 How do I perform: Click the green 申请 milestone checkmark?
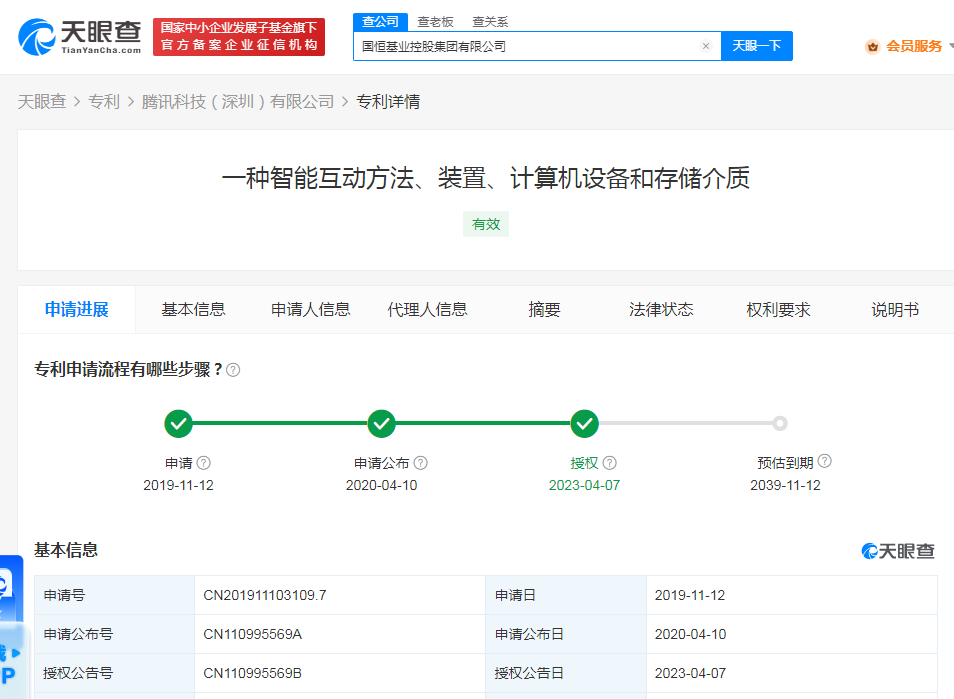point(178,424)
